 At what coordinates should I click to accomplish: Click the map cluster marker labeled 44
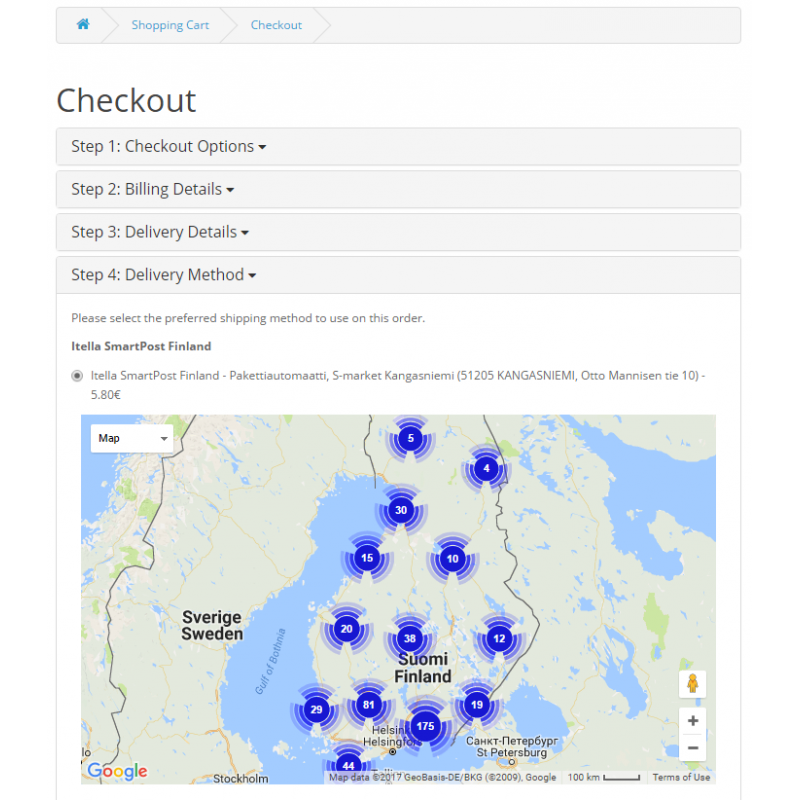[348, 765]
